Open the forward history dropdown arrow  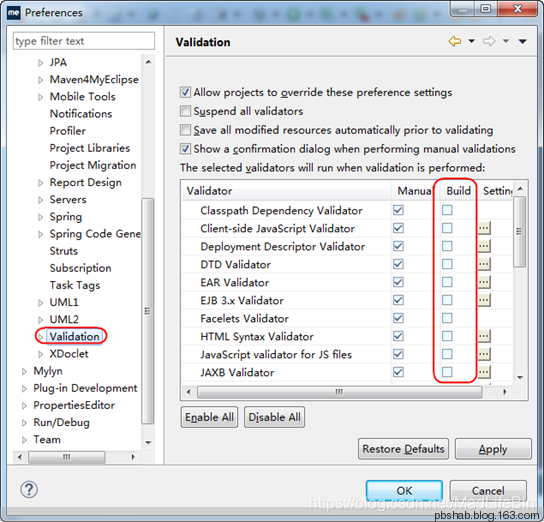[x=506, y=41]
